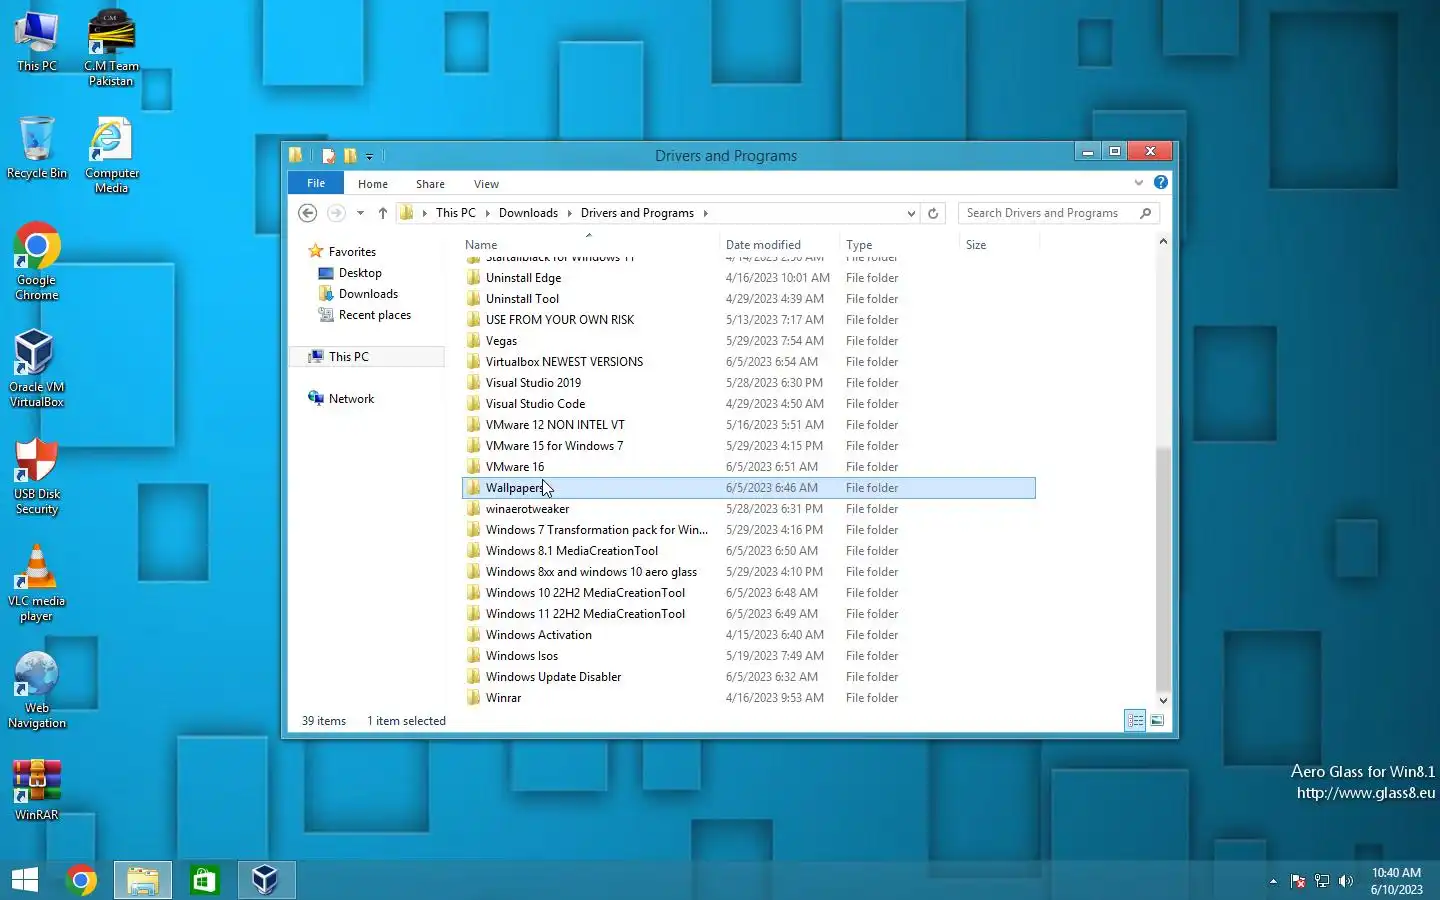Launch Oracle VM VirtualBox desktop shortcut

tap(37, 369)
